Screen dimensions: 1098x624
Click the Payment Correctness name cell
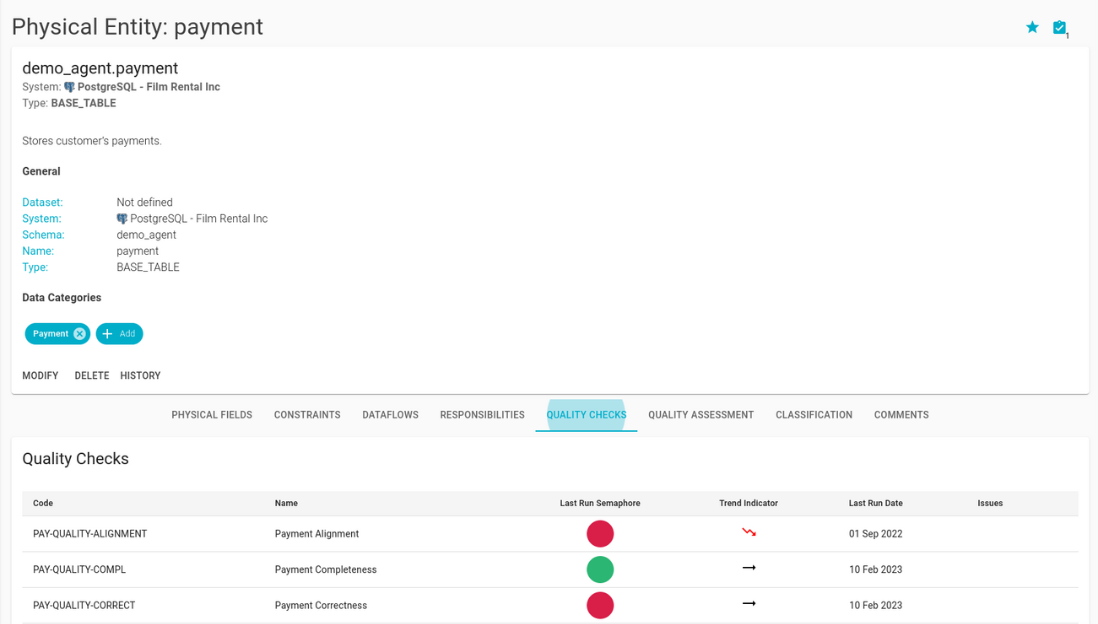point(321,605)
